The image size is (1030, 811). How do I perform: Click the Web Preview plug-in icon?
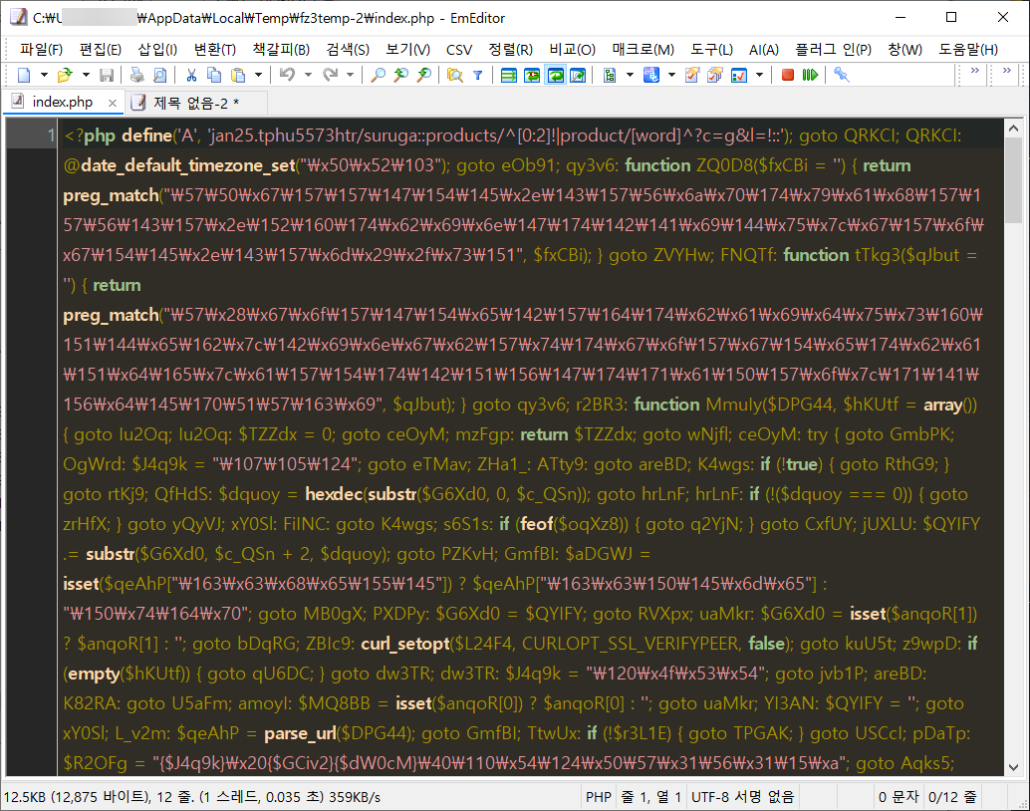(x=651, y=75)
